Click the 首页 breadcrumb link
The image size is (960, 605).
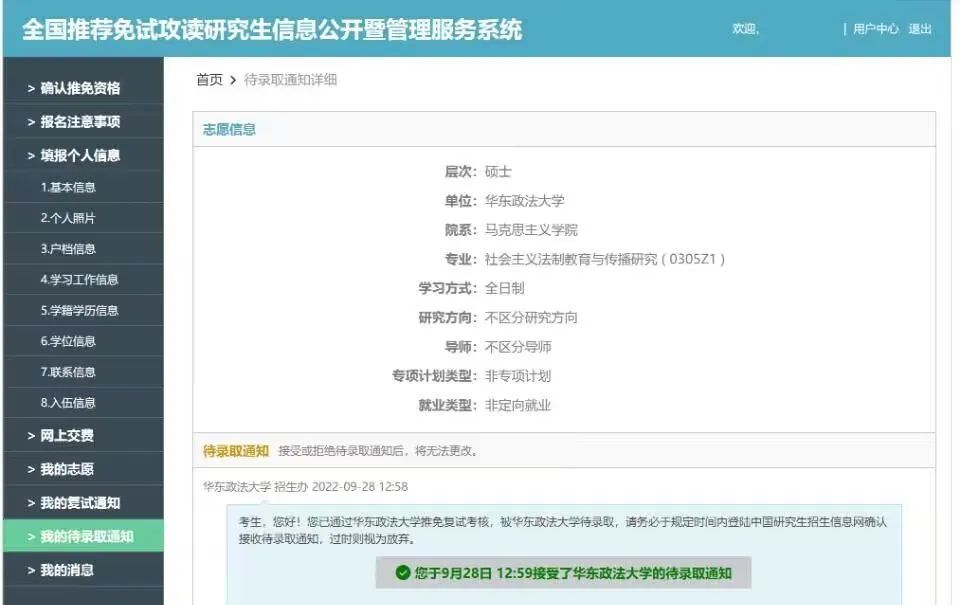tap(209, 80)
